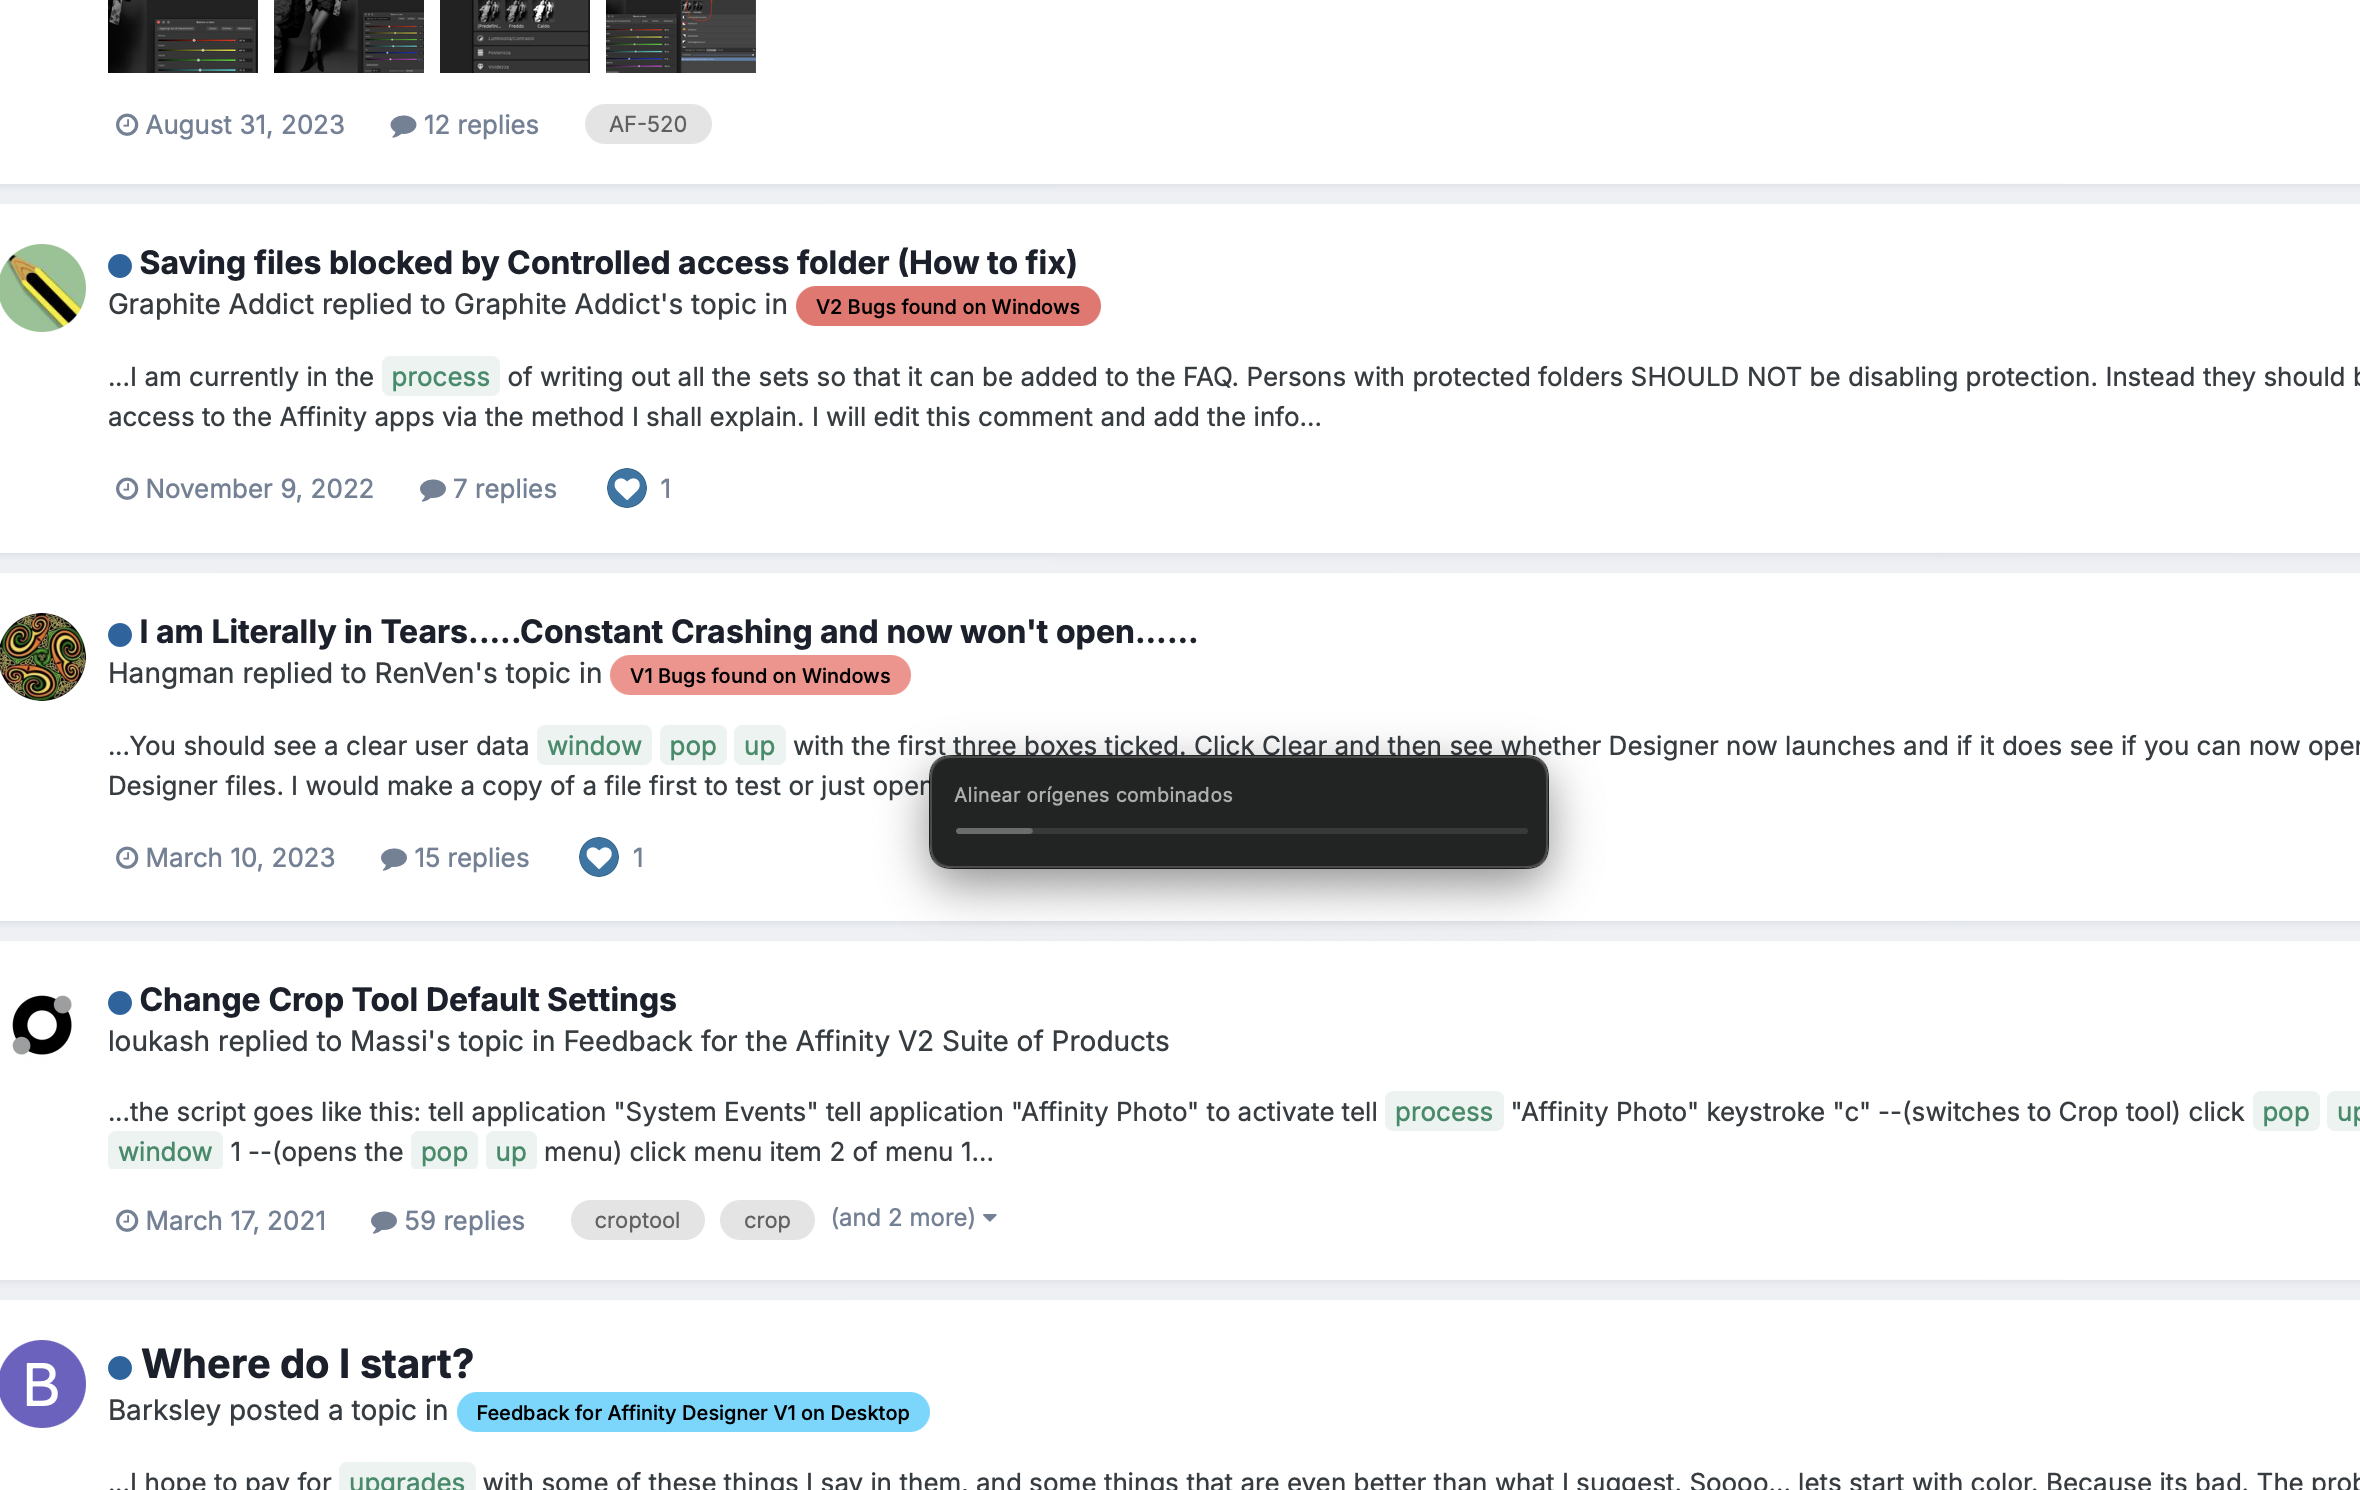Select the croptool tag
The width and height of the screenshot is (2360, 1490).
click(637, 1220)
